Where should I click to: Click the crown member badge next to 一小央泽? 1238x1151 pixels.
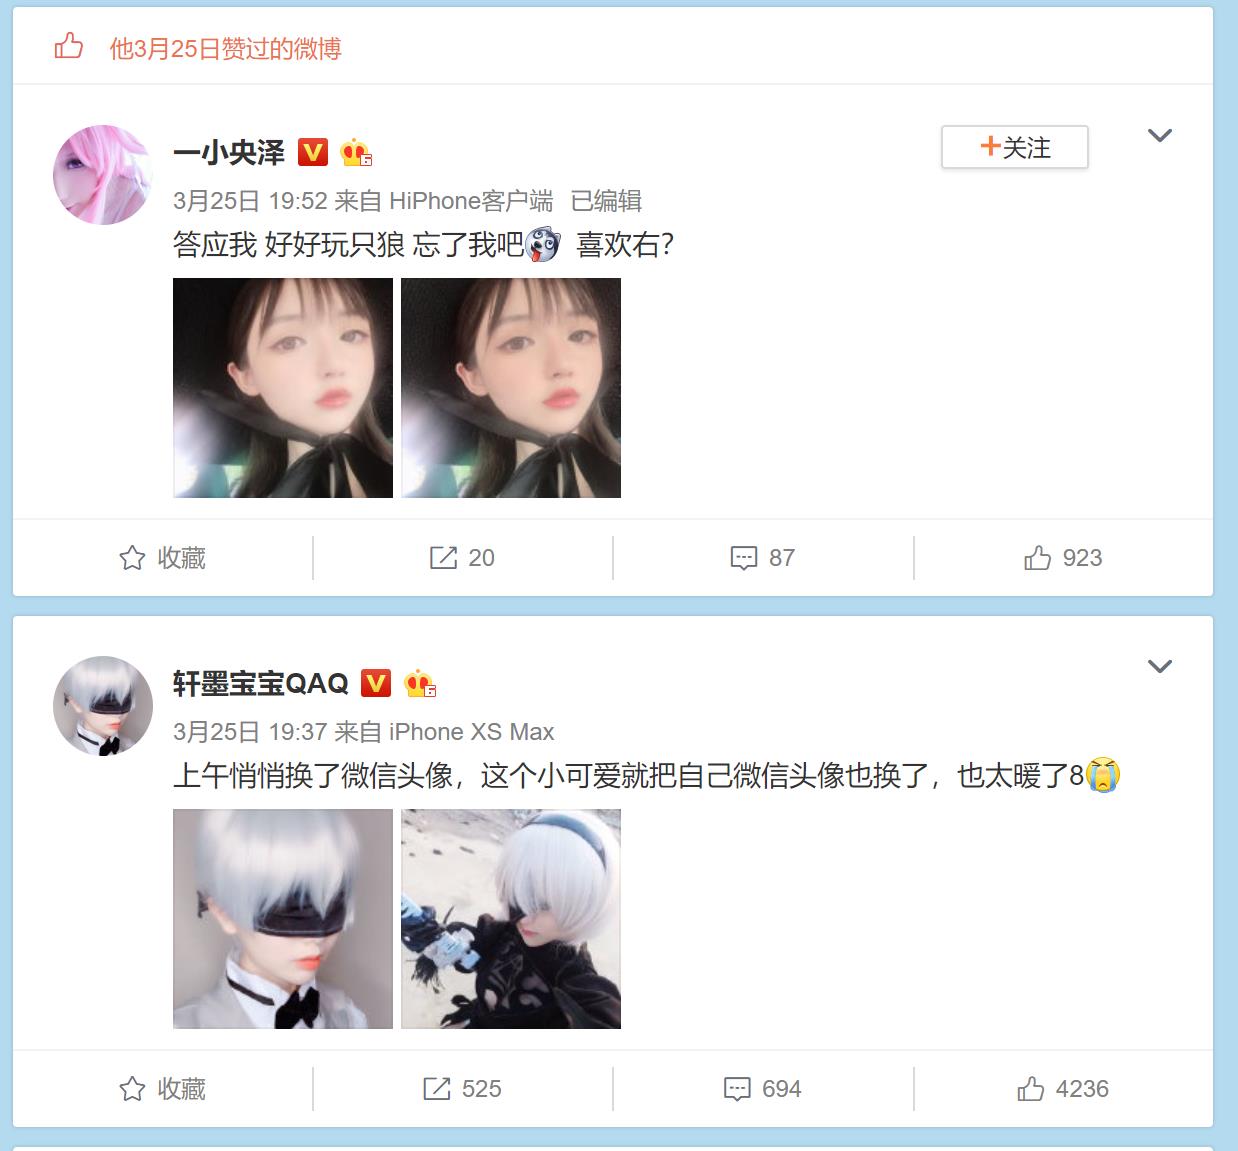[x=356, y=152]
